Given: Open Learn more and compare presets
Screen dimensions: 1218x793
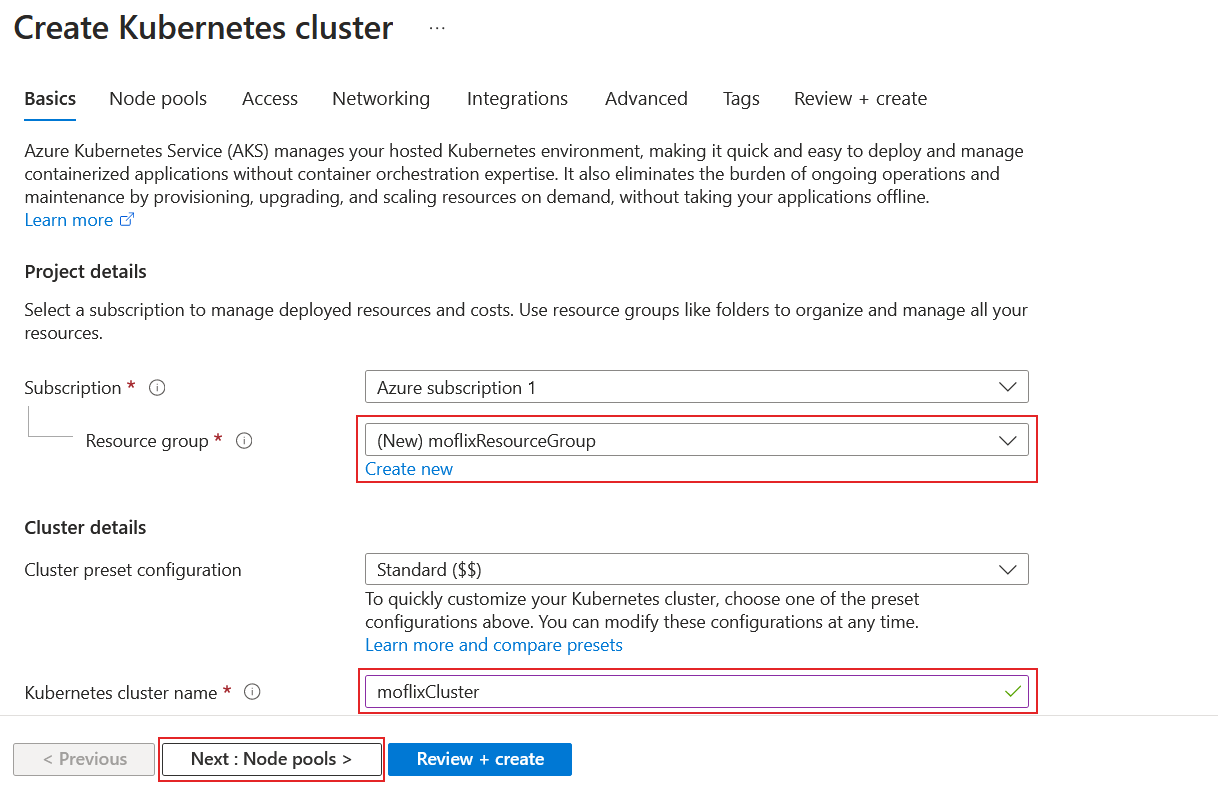Looking at the screenshot, I should click(x=493, y=644).
